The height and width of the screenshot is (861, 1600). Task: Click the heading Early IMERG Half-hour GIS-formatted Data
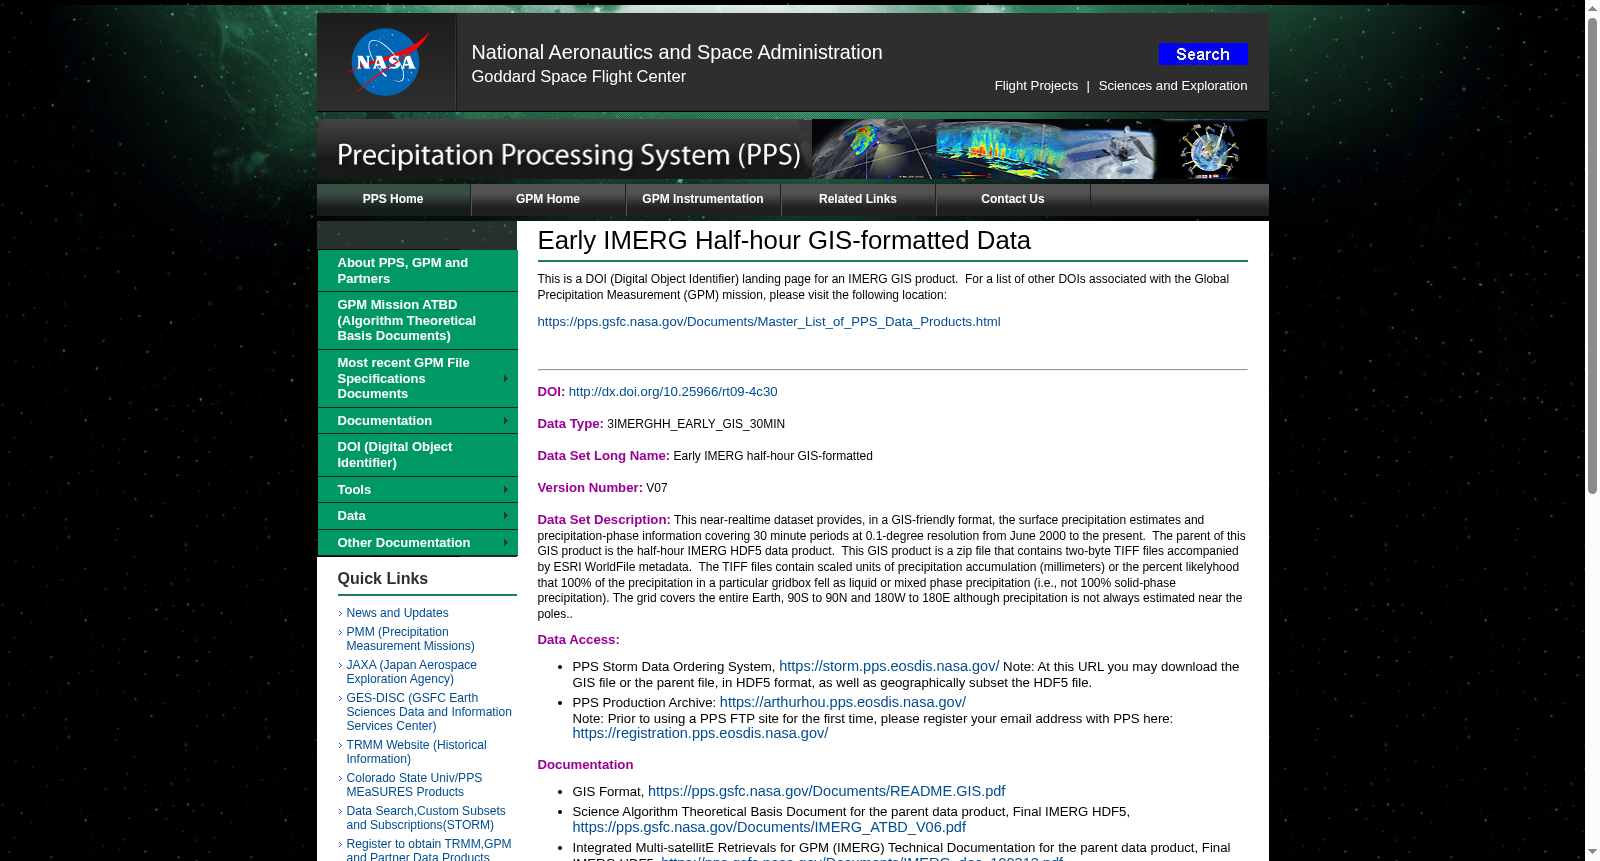[x=784, y=241]
